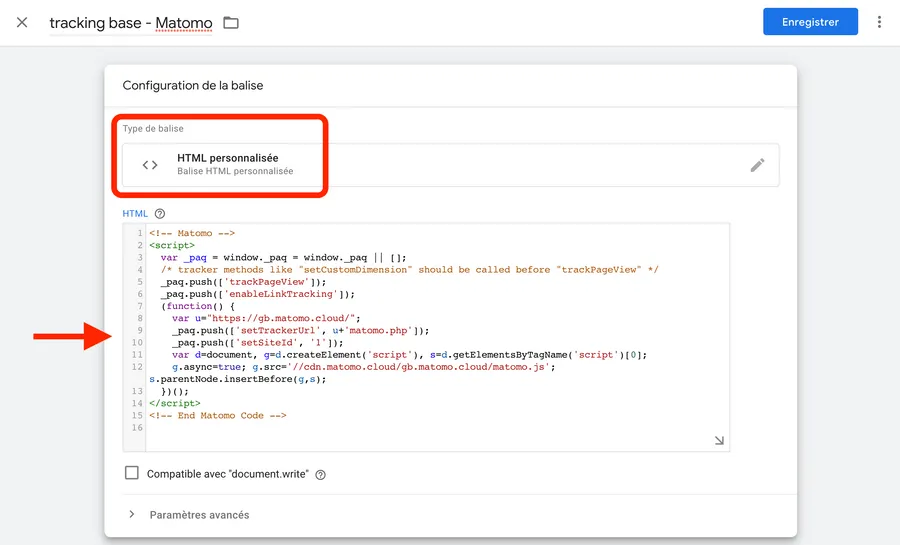The height and width of the screenshot is (545, 900).
Task: Click the '<!-- Matomo -->' comment line
Action: [x=192, y=233]
